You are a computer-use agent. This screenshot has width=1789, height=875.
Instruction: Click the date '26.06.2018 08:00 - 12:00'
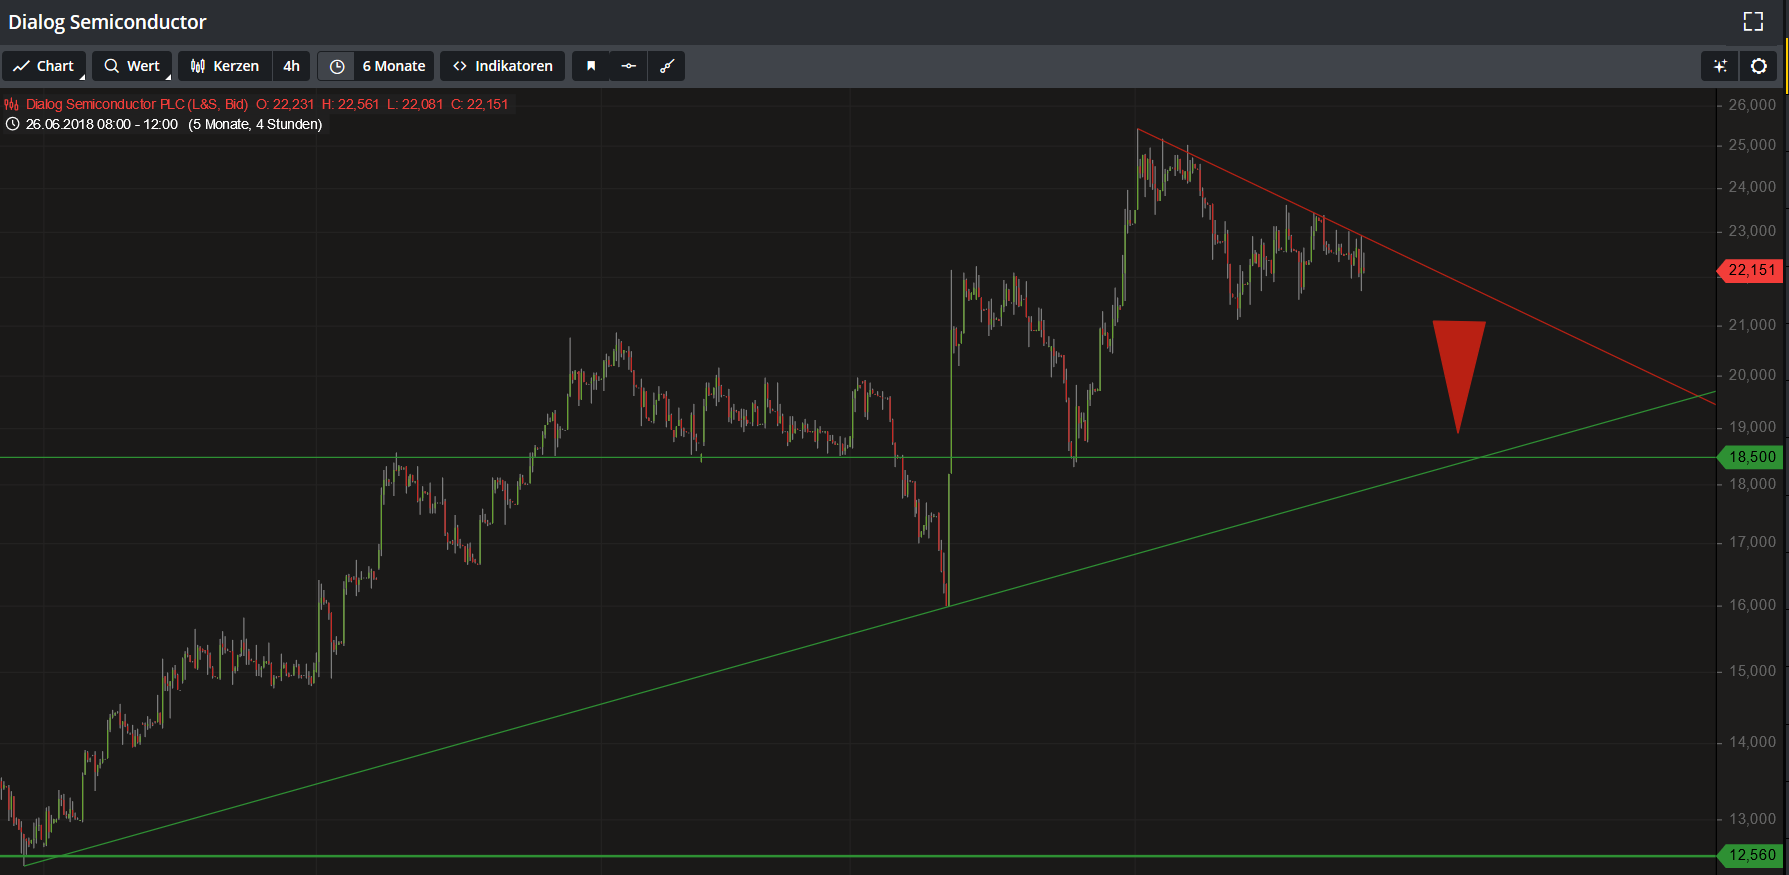click(x=102, y=124)
